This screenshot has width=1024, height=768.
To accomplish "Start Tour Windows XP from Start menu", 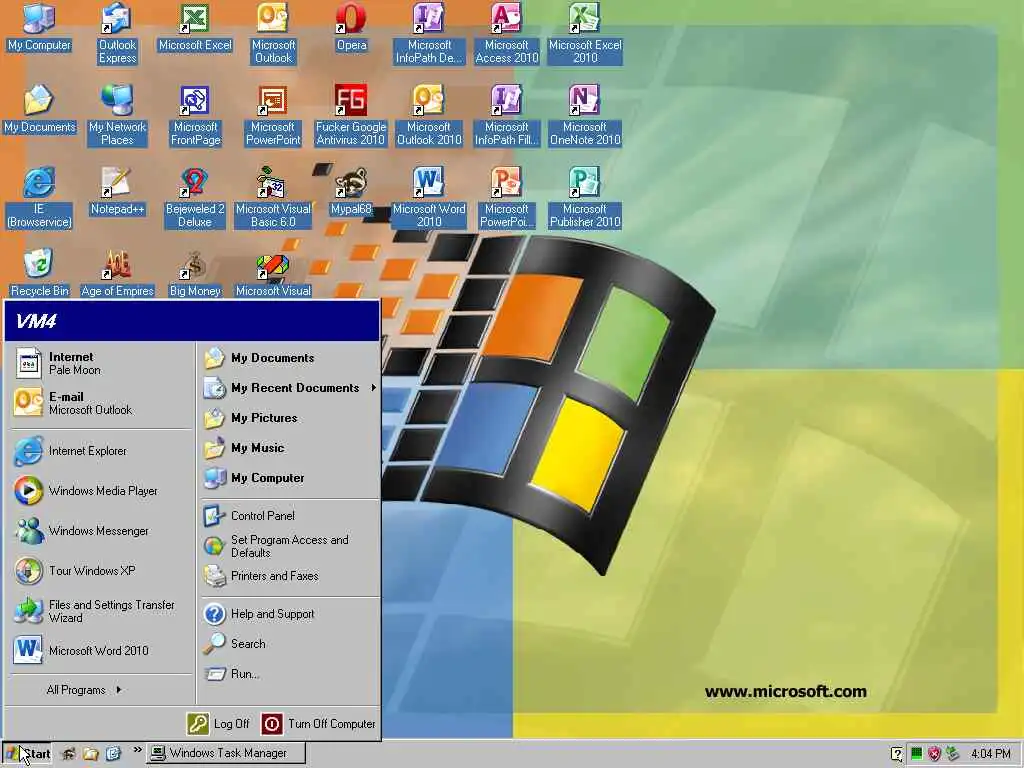I will tap(101, 571).
